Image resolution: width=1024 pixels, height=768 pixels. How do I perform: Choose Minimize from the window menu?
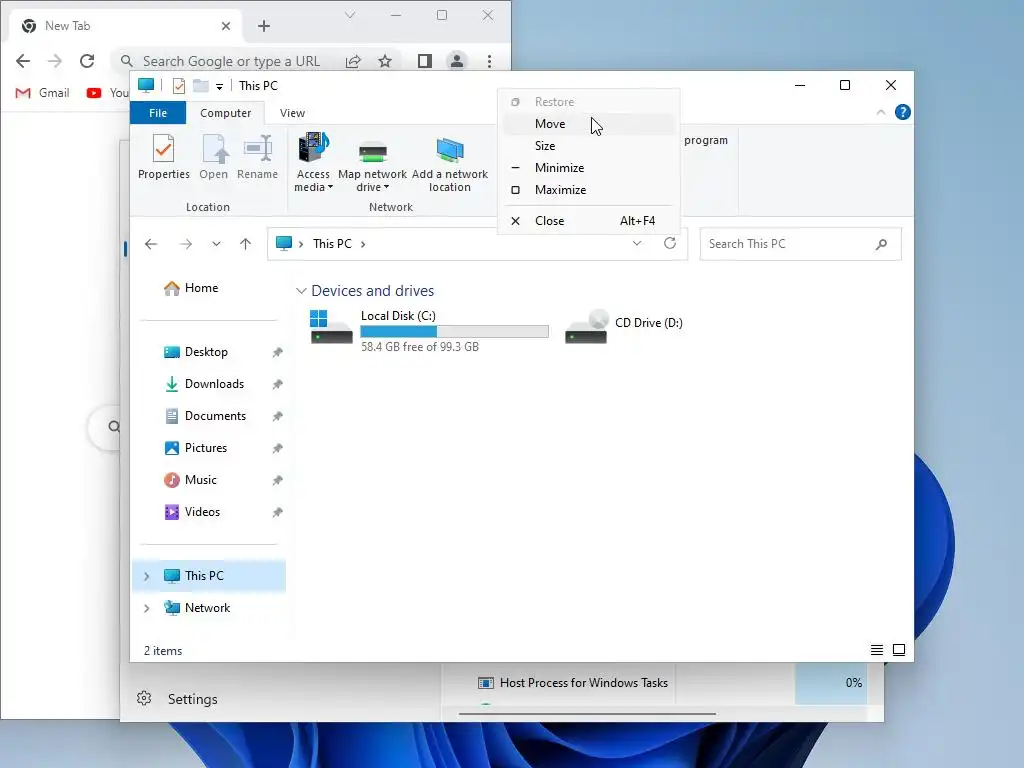588,168
